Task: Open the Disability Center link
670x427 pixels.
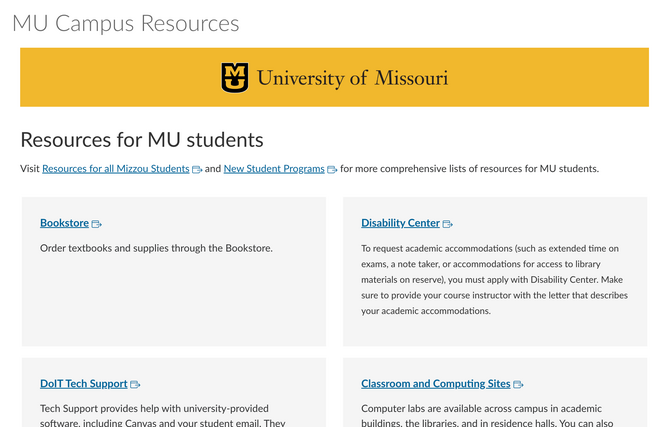Action: [x=400, y=223]
